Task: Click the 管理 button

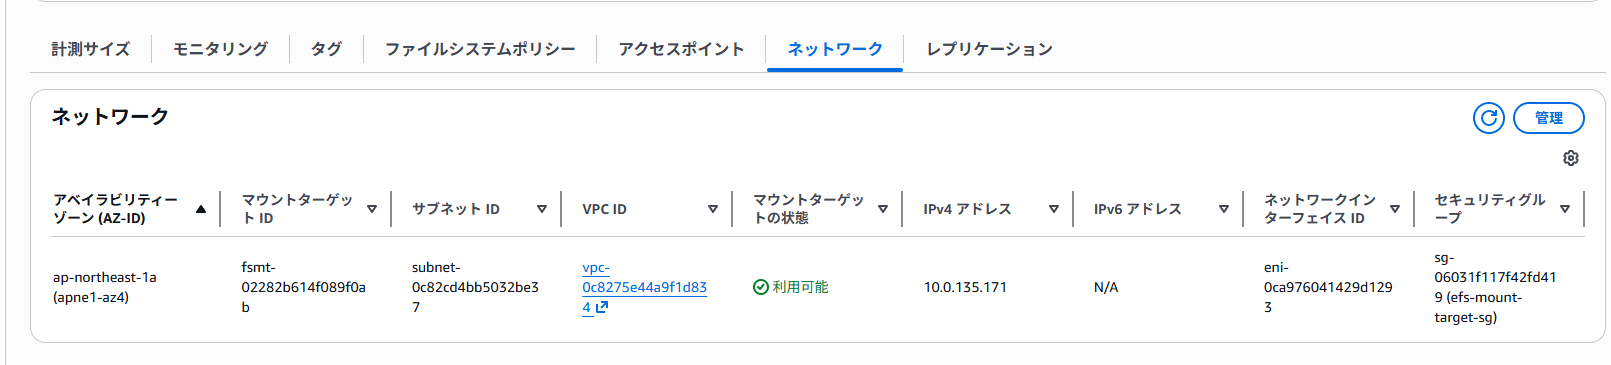Action: pos(1549,118)
